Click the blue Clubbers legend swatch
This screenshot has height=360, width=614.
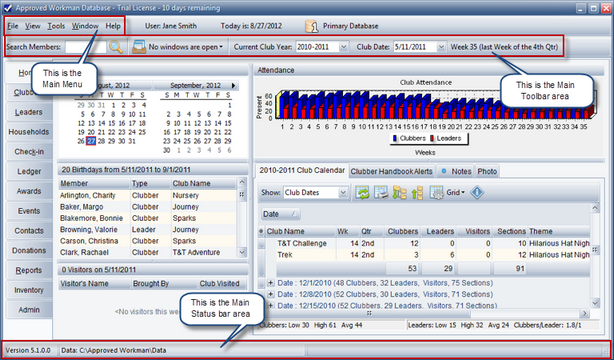(x=395, y=138)
